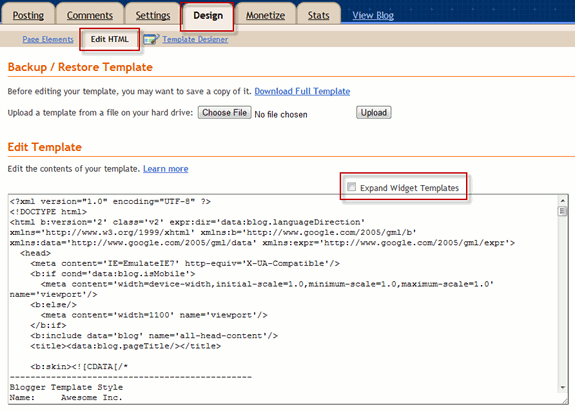Click the Choose File button
Image resolution: width=575 pixels, height=411 pixels.
[225, 113]
